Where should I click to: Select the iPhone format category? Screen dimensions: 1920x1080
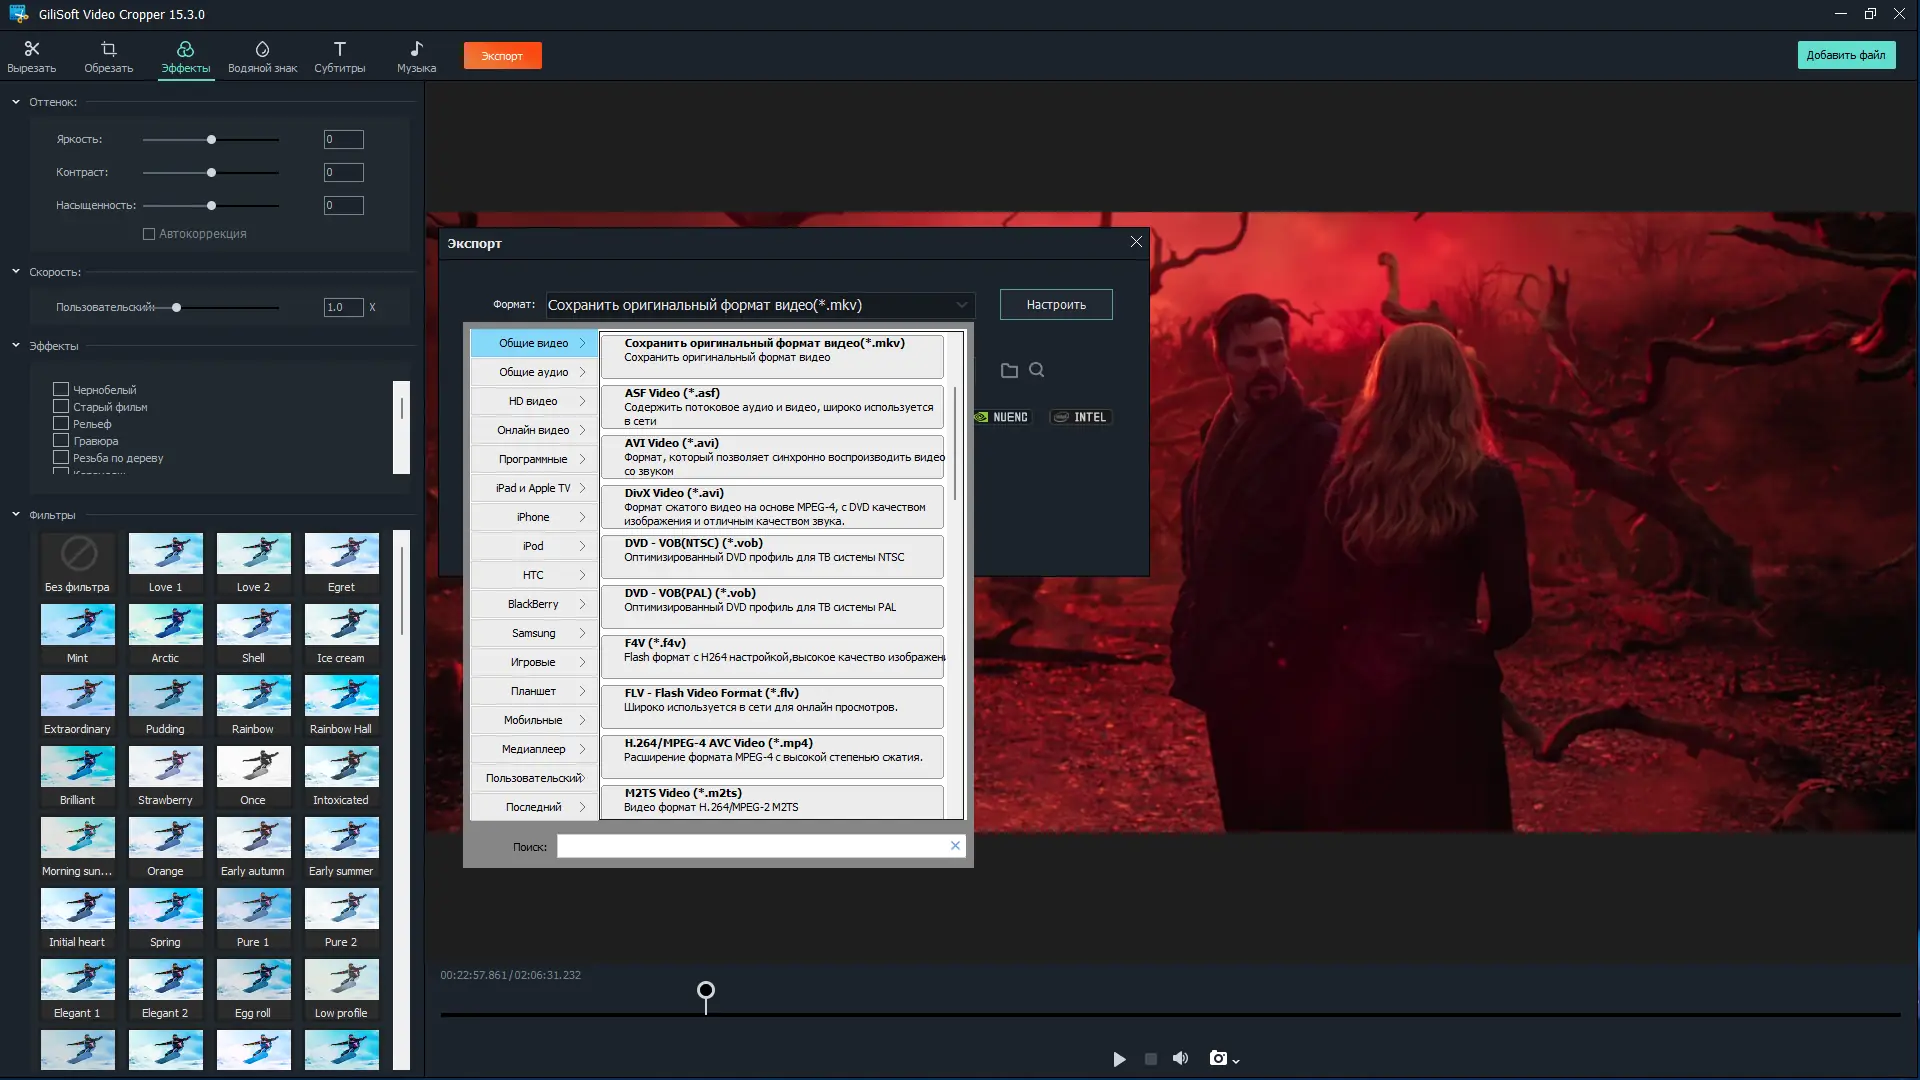[532, 517]
